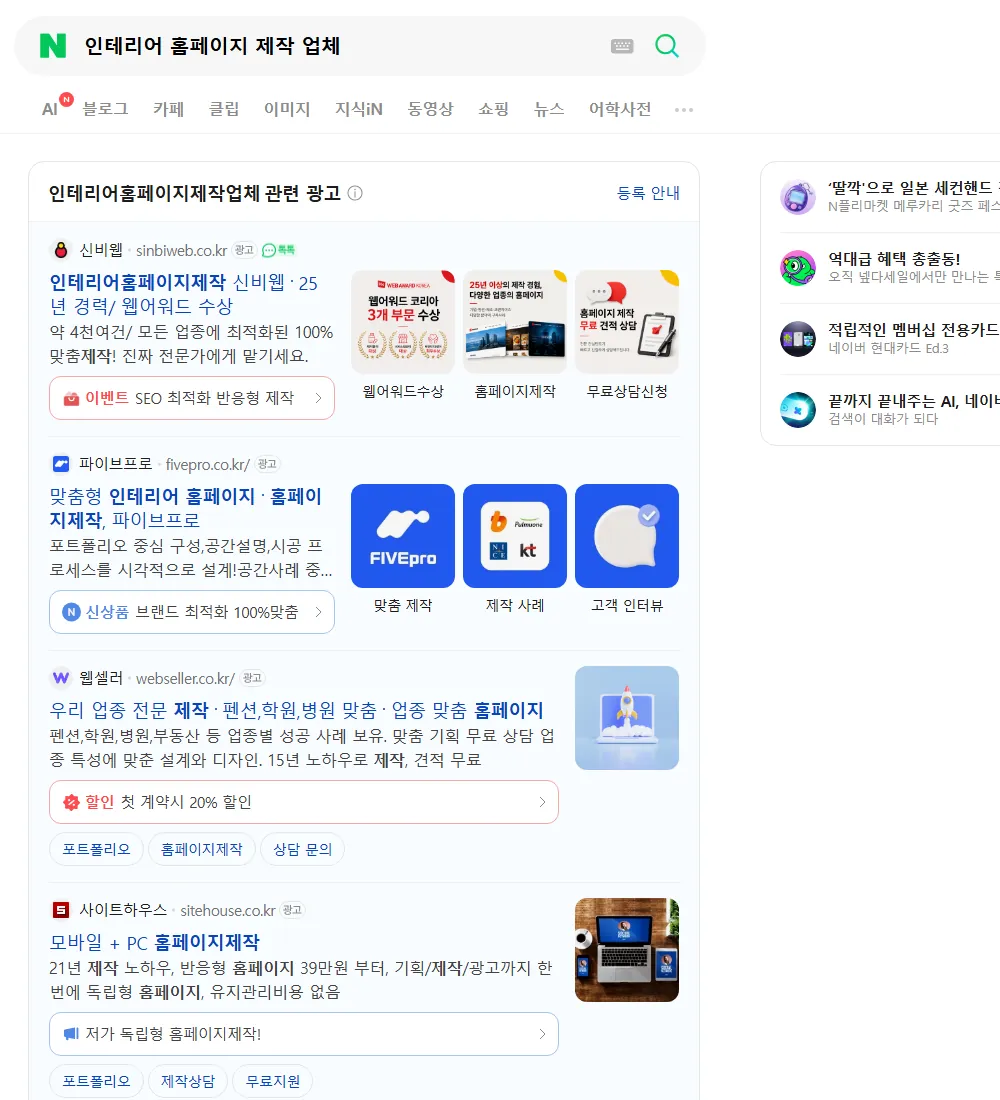Click the 신비웹 톡톡 chat icon
This screenshot has width=1000, height=1100.
(x=279, y=250)
